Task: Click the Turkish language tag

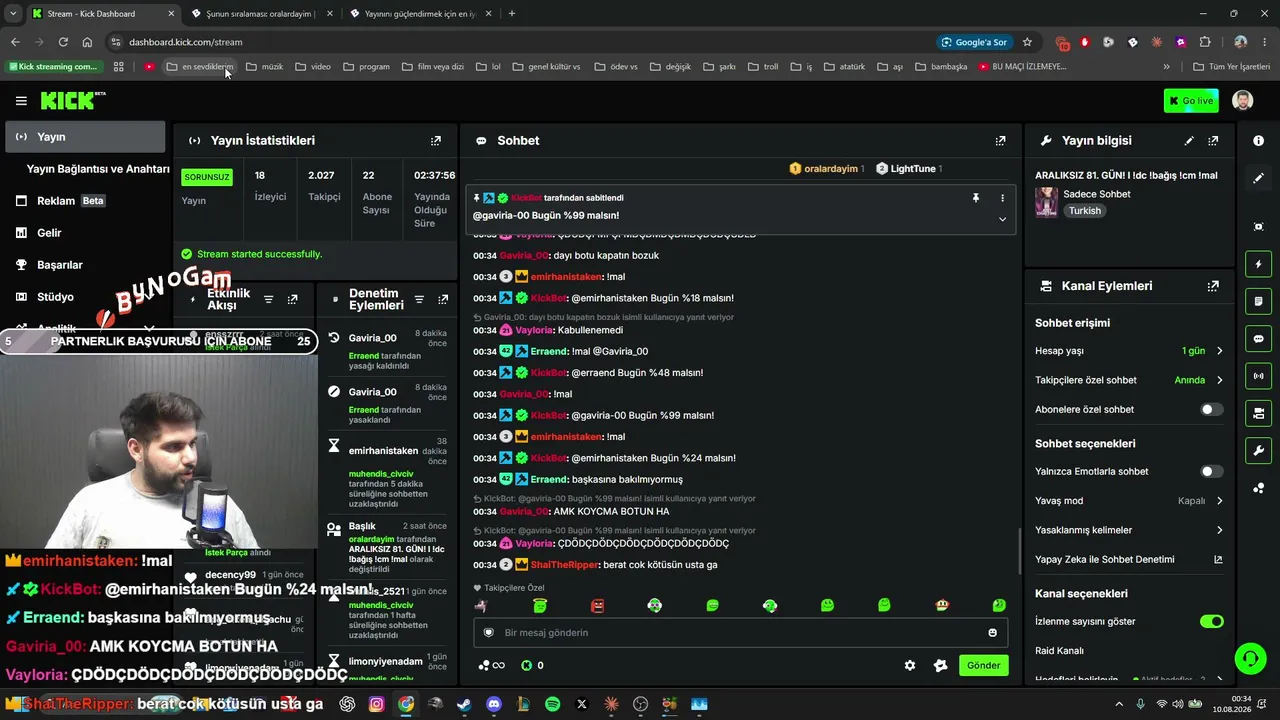Action: 1084,211
